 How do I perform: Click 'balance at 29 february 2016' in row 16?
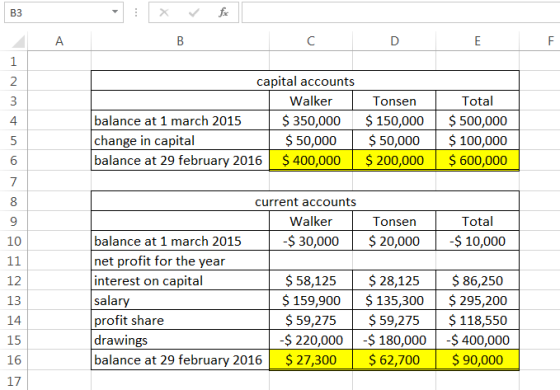pyautogui.click(x=180, y=360)
